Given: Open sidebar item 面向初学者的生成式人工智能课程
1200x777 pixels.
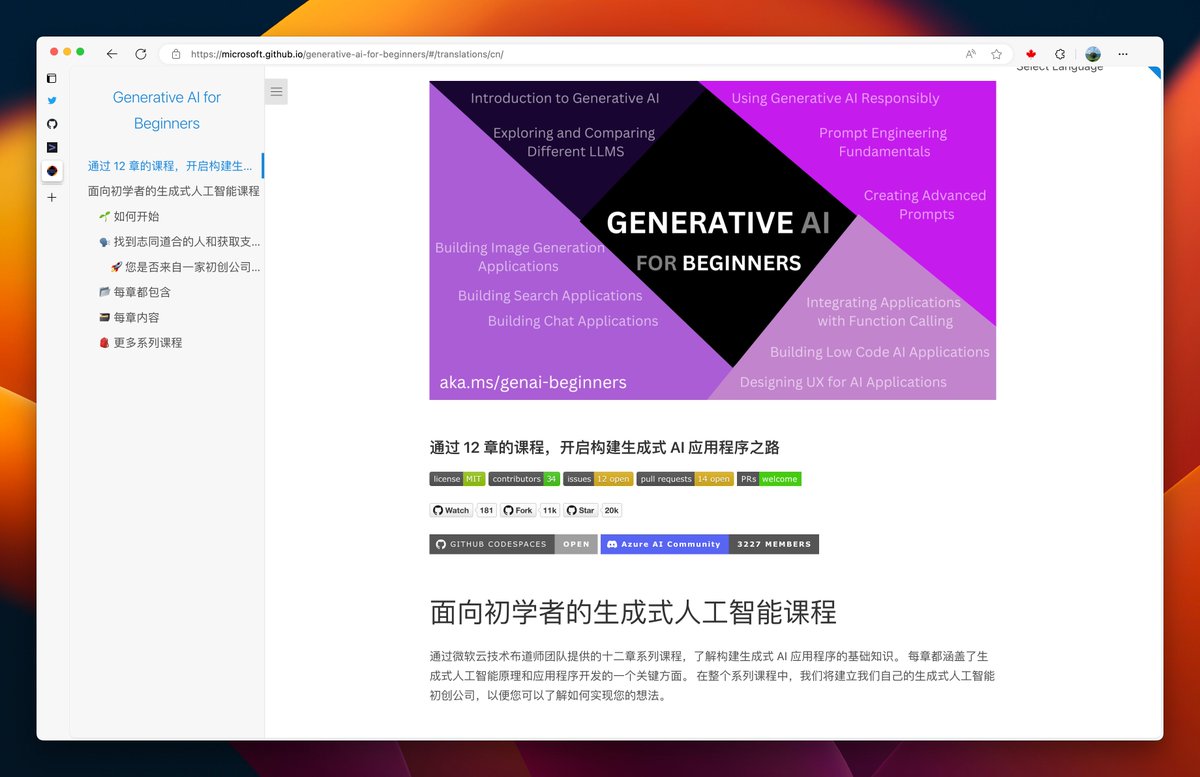Looking at the screenshot, I should (x=174, y=191).
